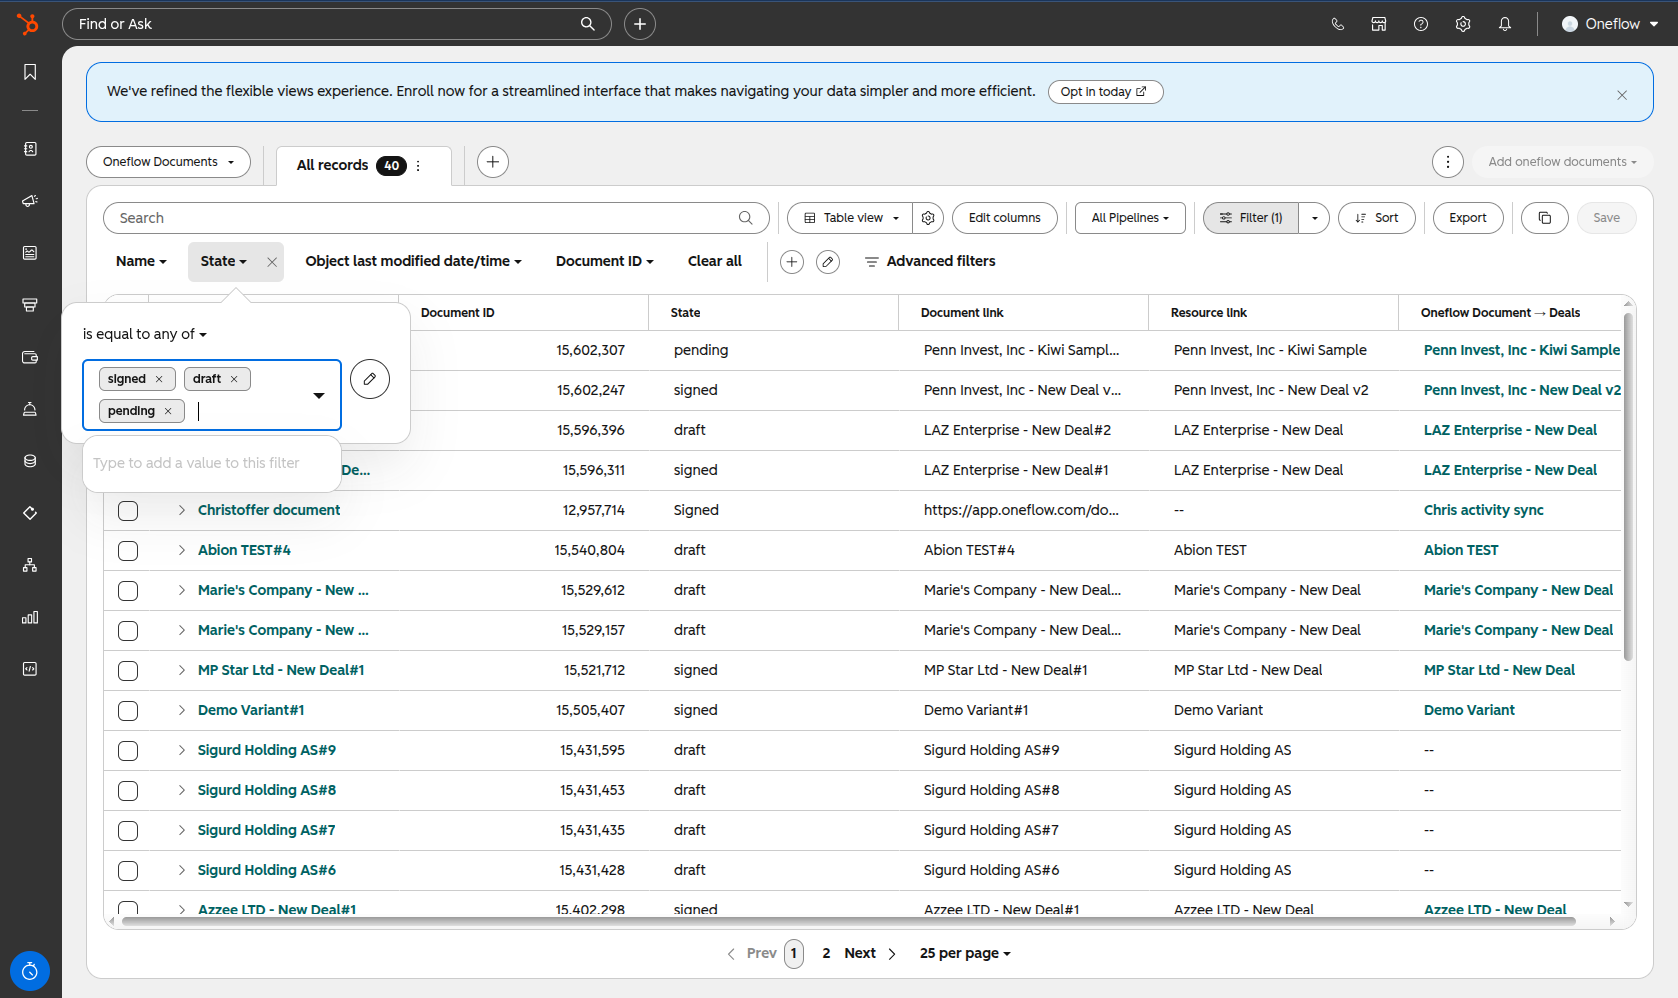
Task: Expand the filter values dropdown arrow
Action: pos(319,395)
